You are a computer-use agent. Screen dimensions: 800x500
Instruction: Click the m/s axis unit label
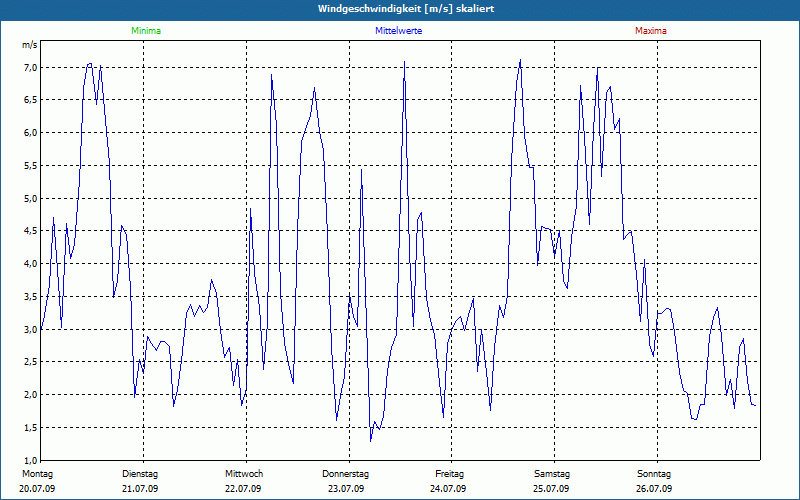click(x=30, y=45)
